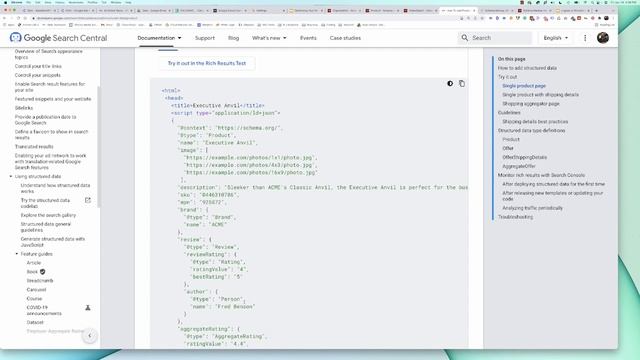Open Translated results sidebar link

pos(34,147)
